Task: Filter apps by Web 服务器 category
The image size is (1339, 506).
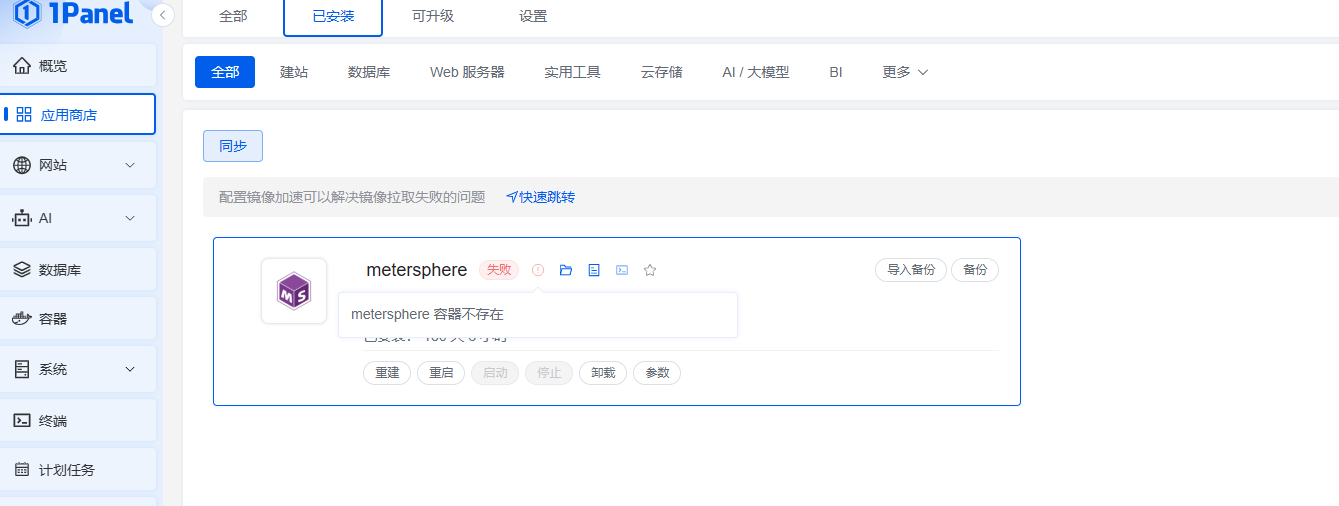Action: tap(467, 72)
